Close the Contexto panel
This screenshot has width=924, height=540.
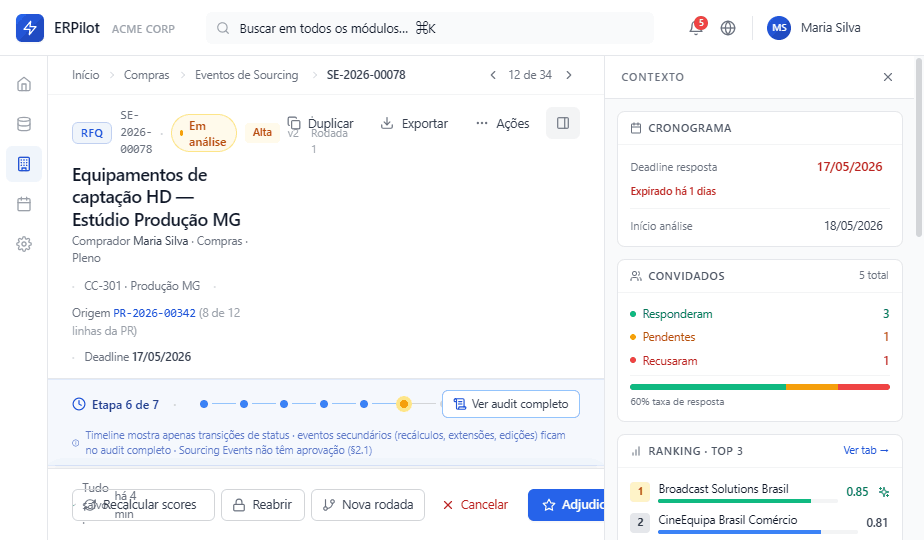[888, 77]
